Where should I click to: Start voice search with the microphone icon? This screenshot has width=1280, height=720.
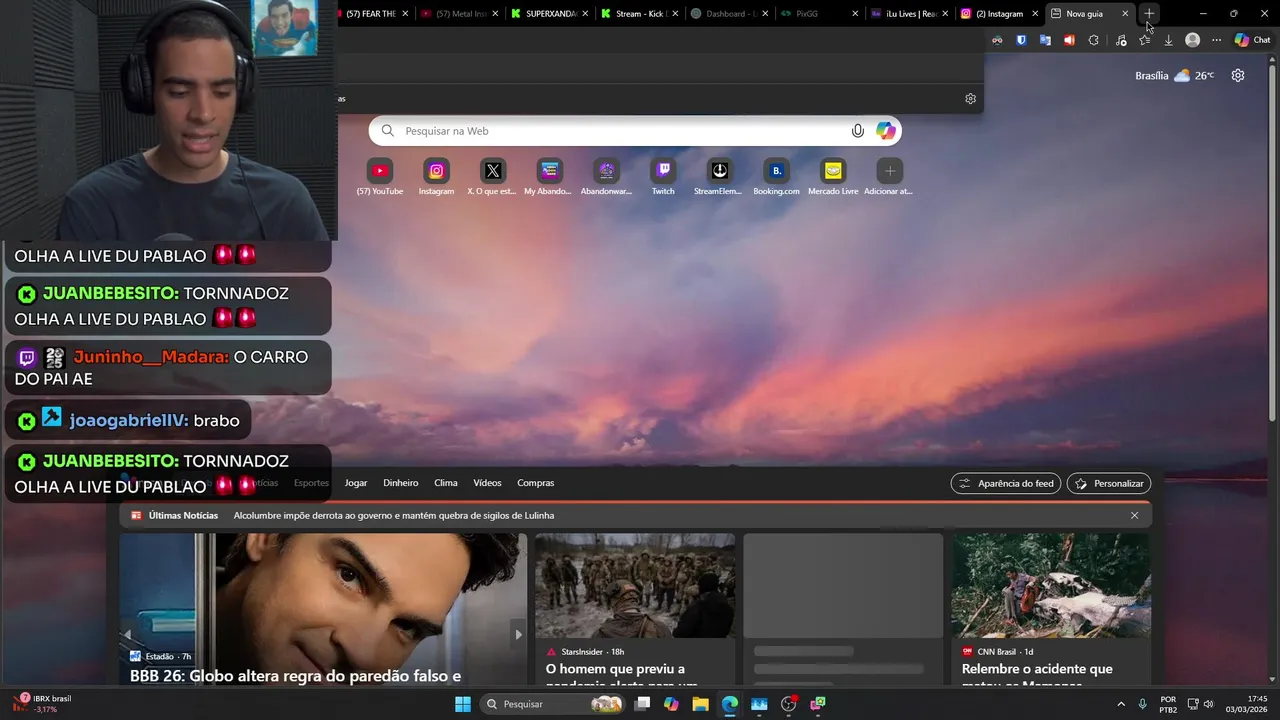click(x=857, y=131)
